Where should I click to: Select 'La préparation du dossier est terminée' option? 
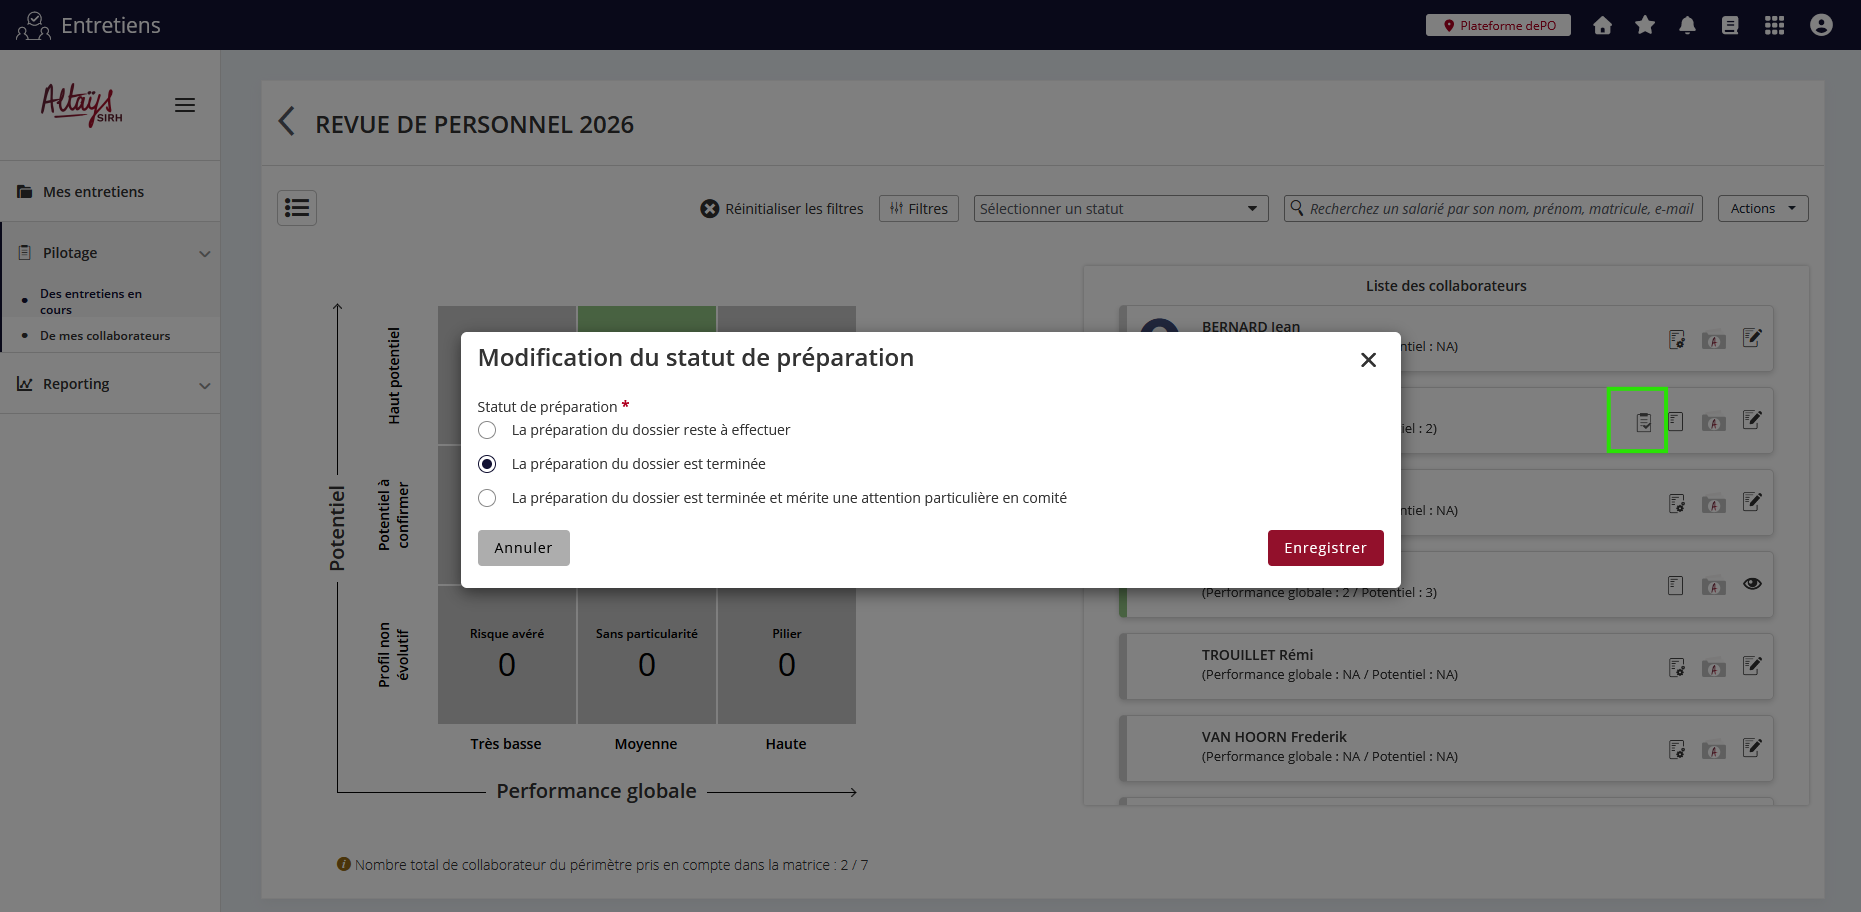pos(487,464)
